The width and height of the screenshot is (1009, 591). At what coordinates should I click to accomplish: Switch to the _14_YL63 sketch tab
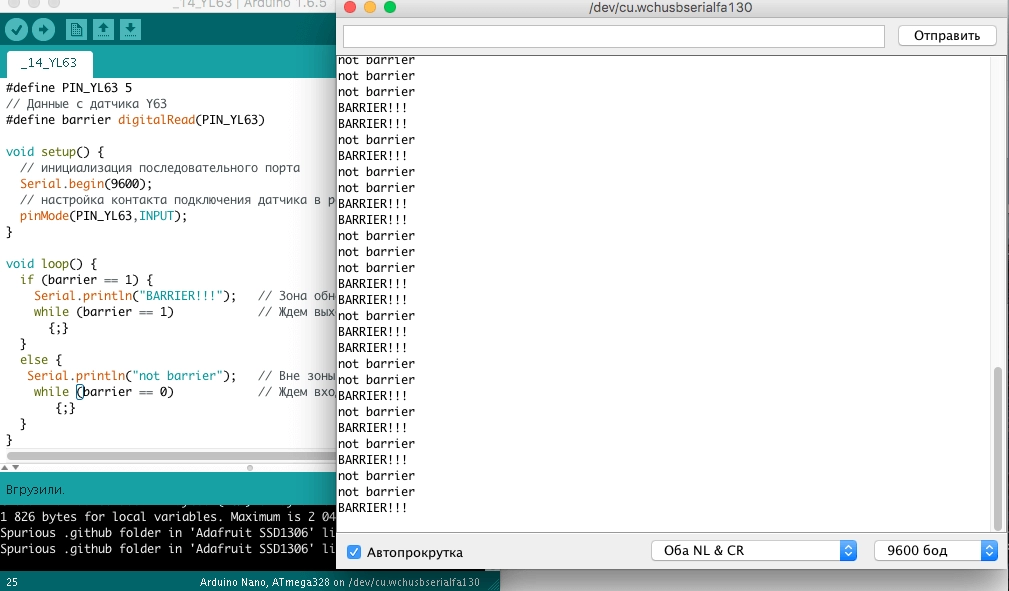pyautogui.click(x=49, y=62)
